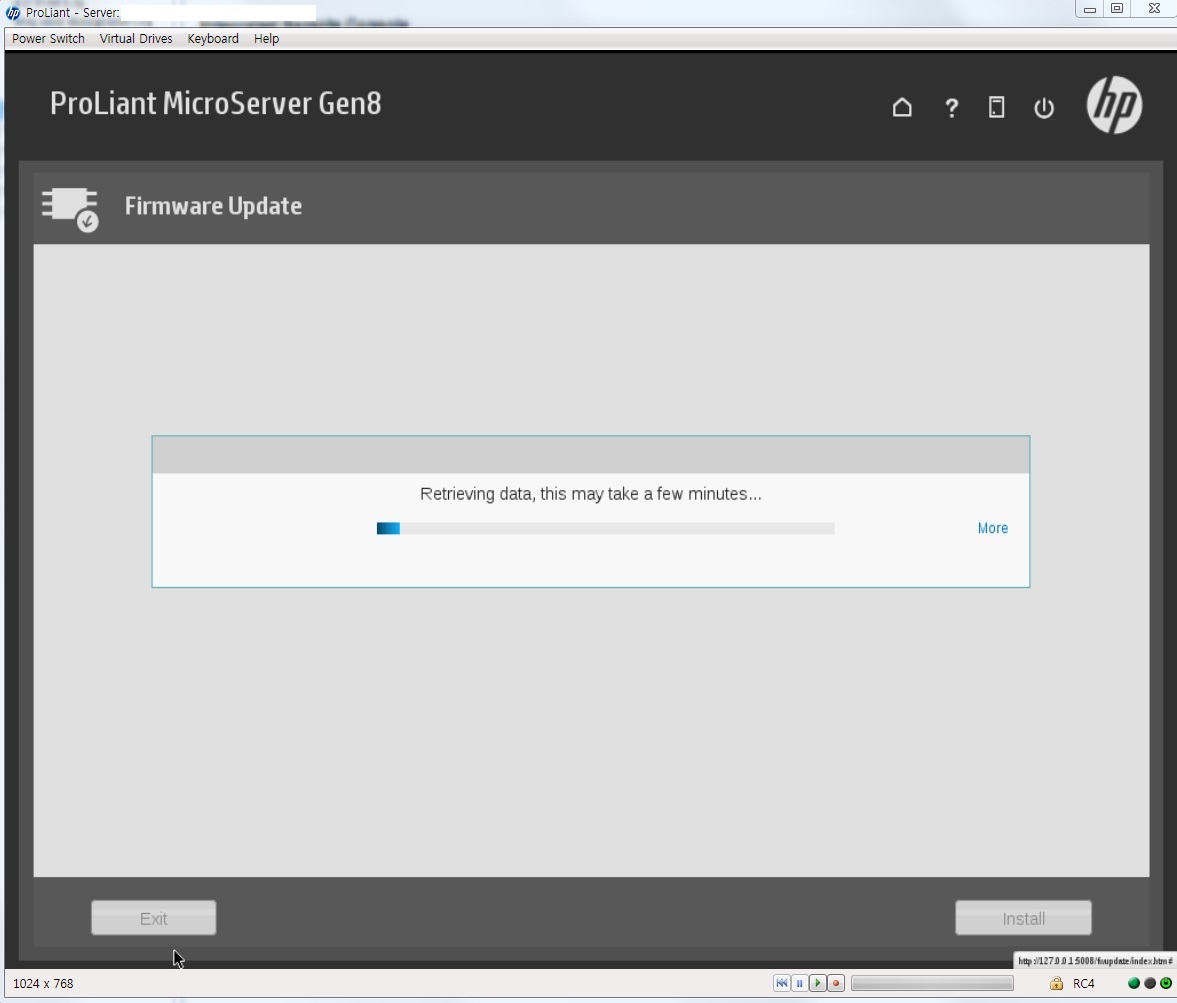
Task: Click the HP logo in the header
Action: coord(1115,104)
